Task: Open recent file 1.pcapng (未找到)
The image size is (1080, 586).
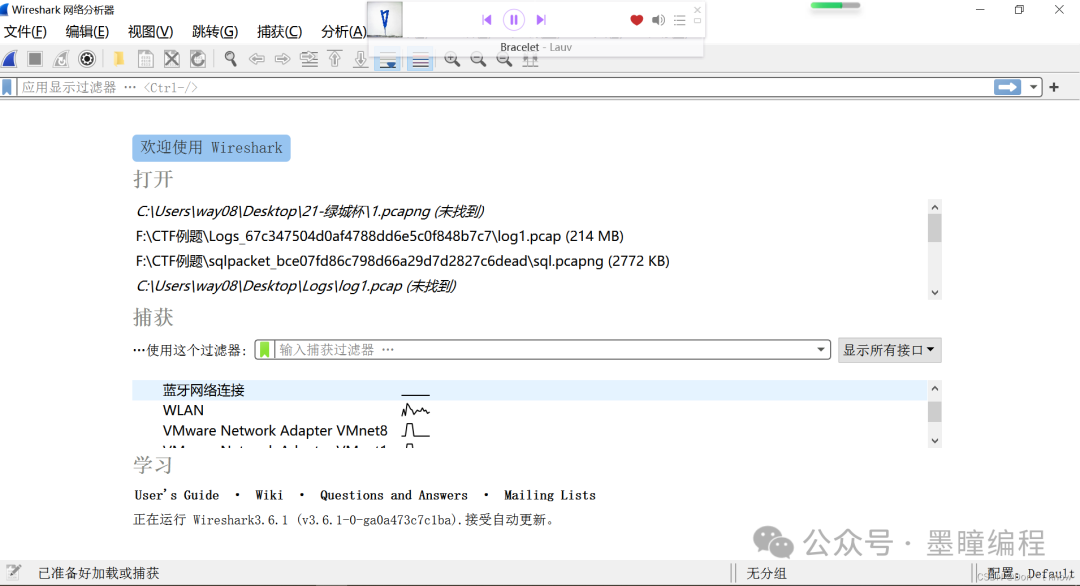Action: 310,211
